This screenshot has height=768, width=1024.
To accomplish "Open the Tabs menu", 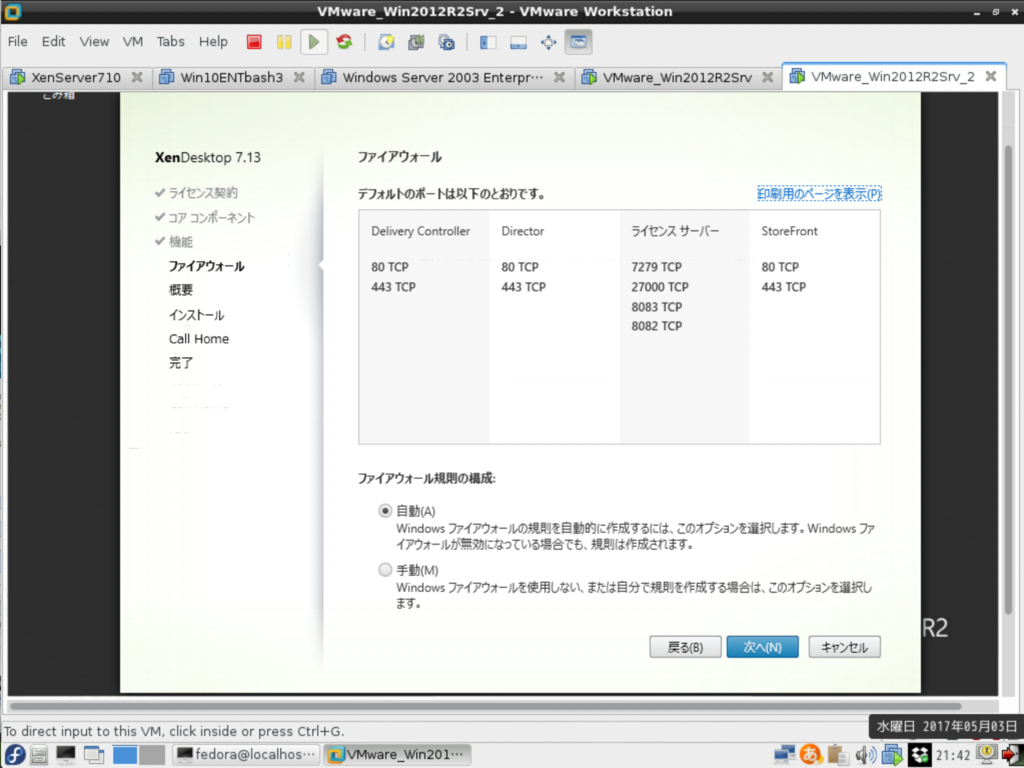I will [x=170, y=42].
